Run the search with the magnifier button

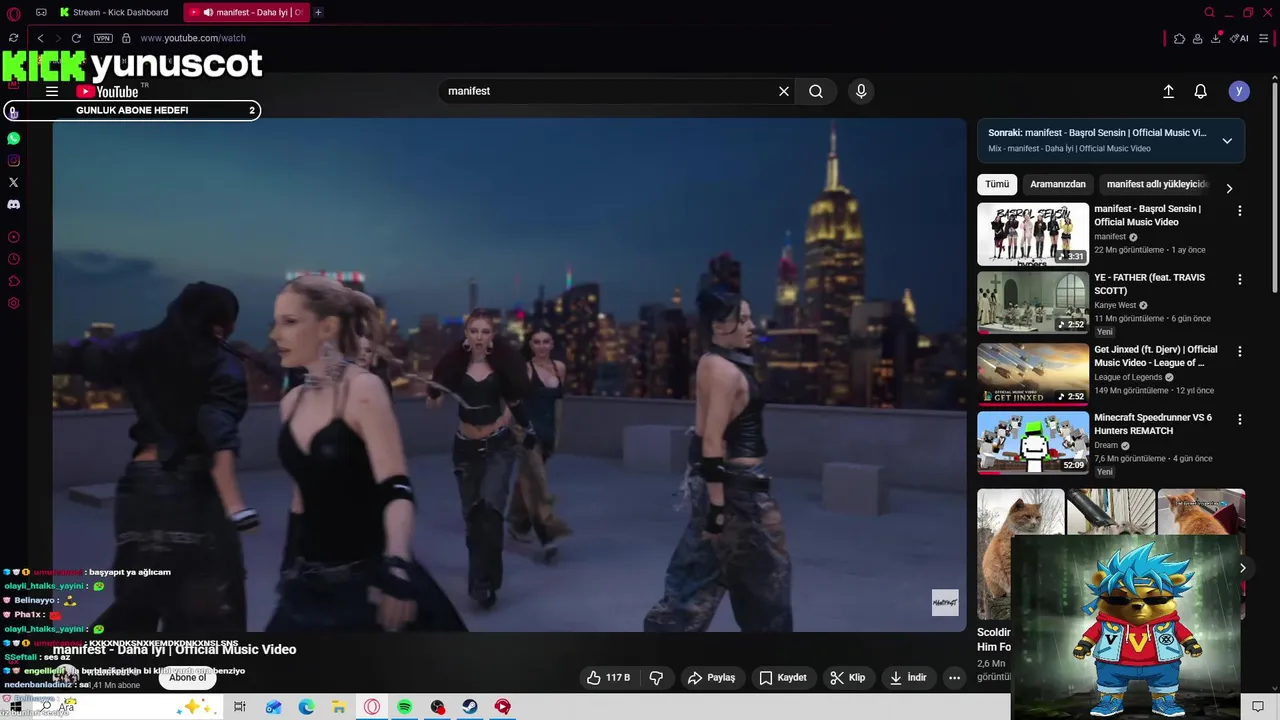click(816, 91)
